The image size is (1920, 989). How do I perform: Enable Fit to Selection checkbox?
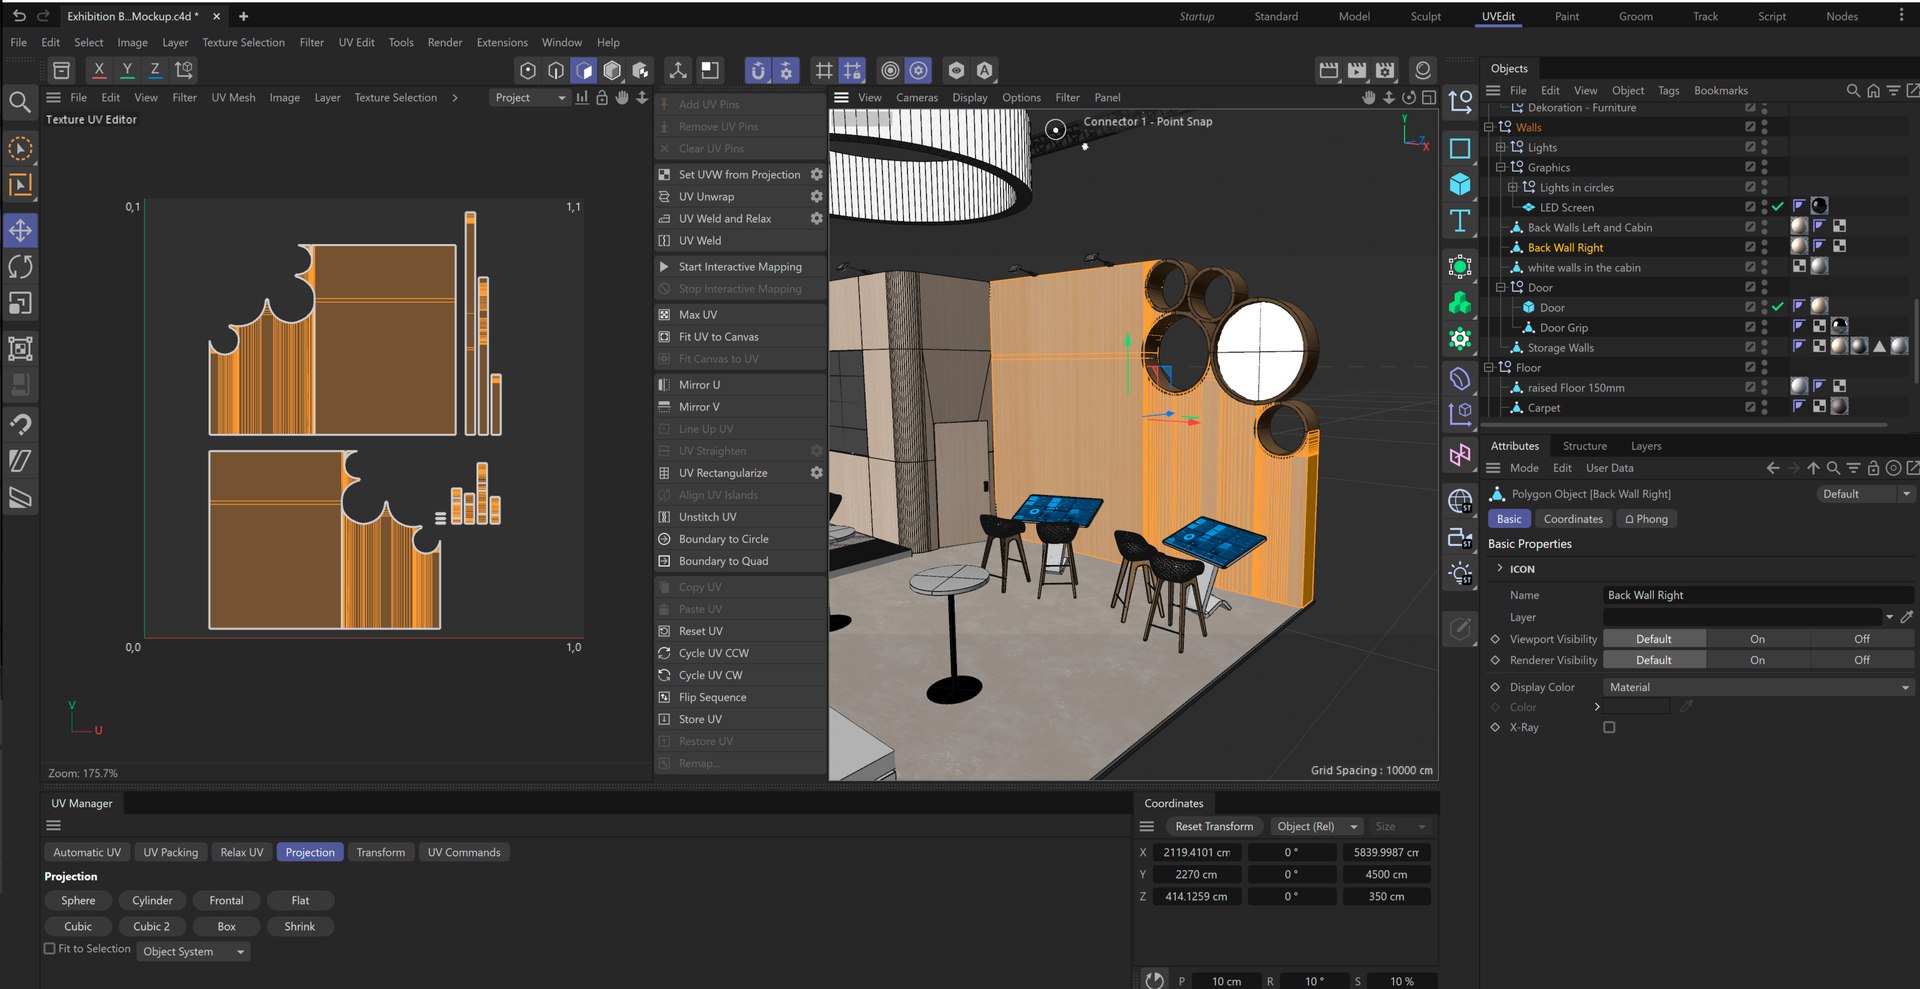point(49,949)
